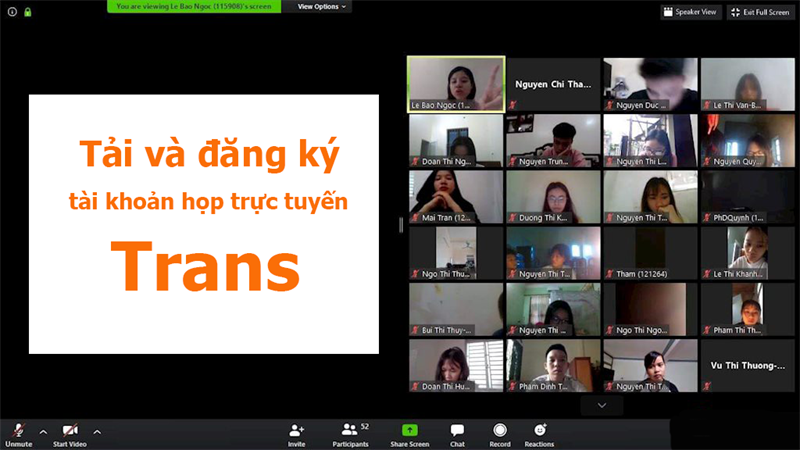Click muted mic icon on Le Thi Van-B tile
Image resolution: width=800 pixels, height=450 pixels.
pos(707,105)
